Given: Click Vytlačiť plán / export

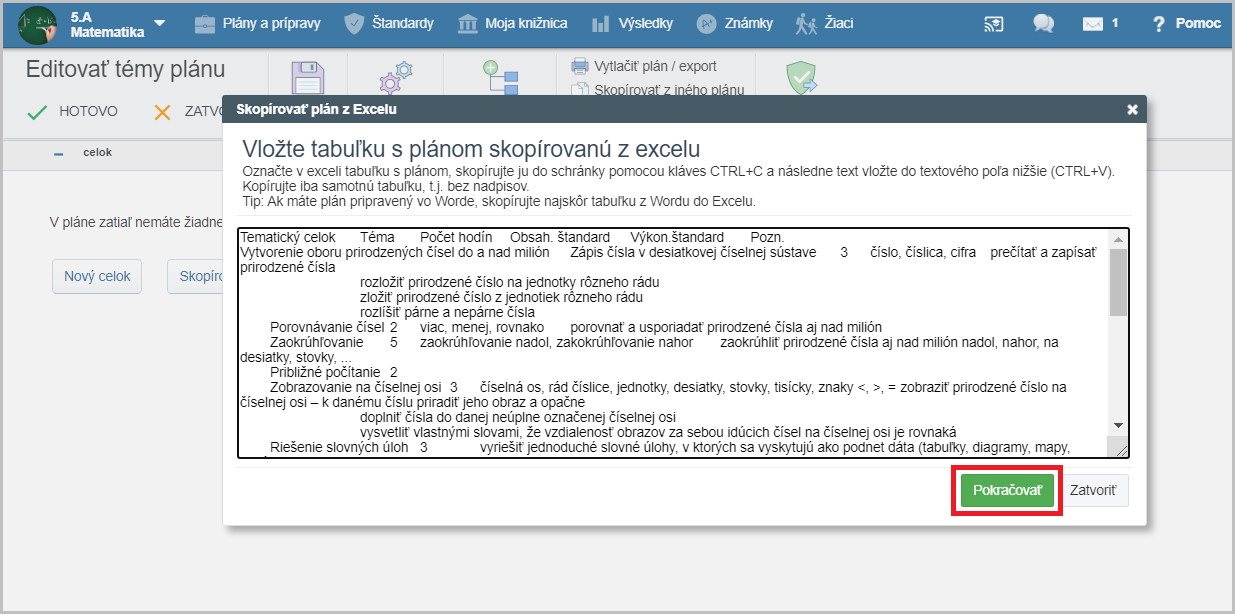Looking at the screenshot, I should tap(644, 66).
